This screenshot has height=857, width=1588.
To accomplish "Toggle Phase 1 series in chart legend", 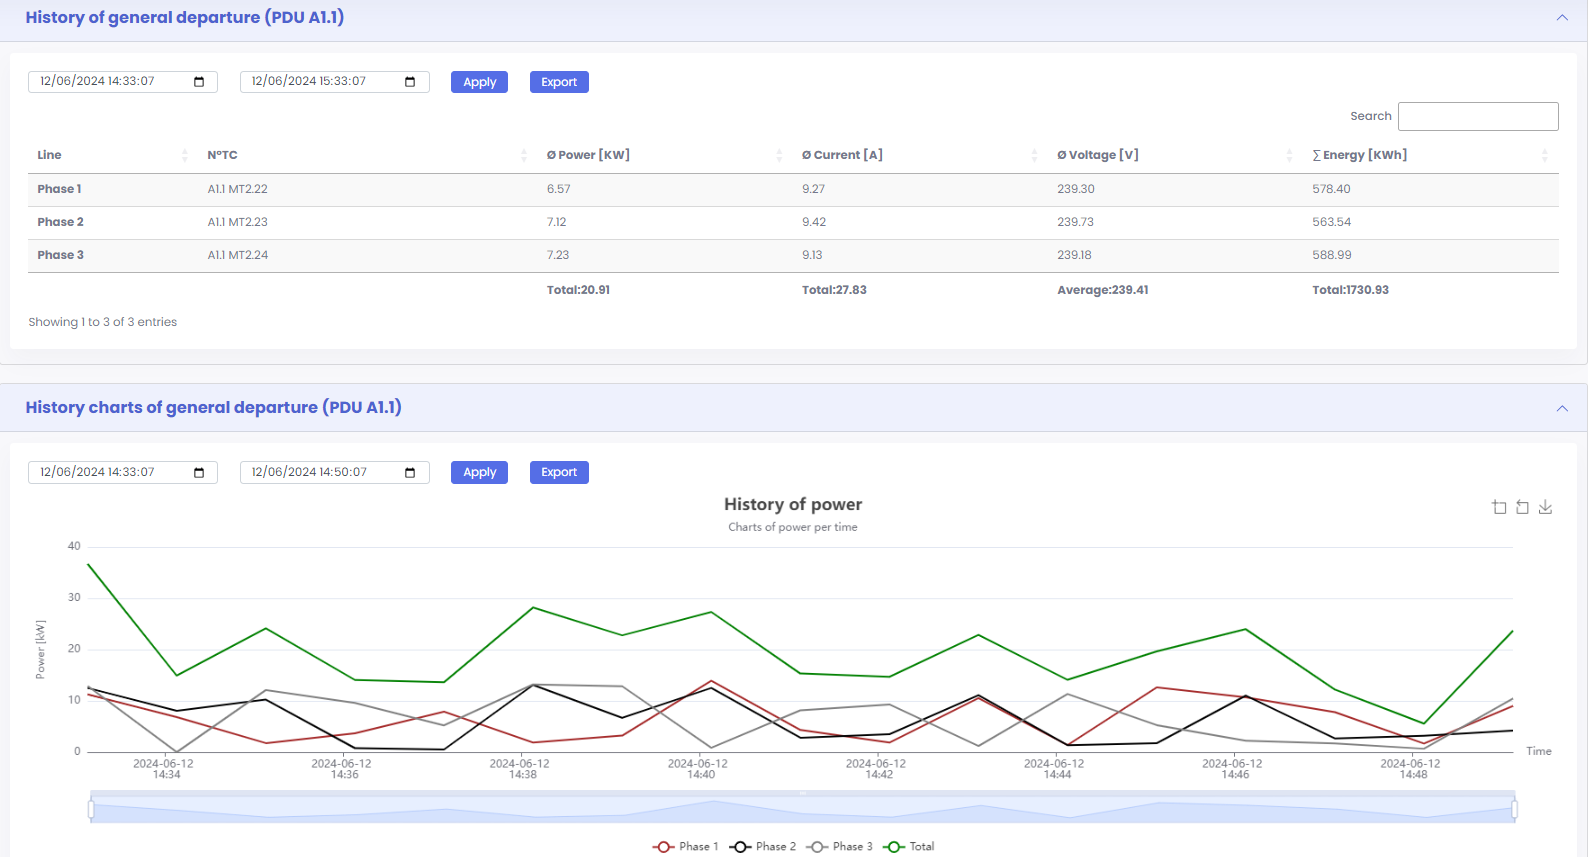I will (x=686, y=846).
